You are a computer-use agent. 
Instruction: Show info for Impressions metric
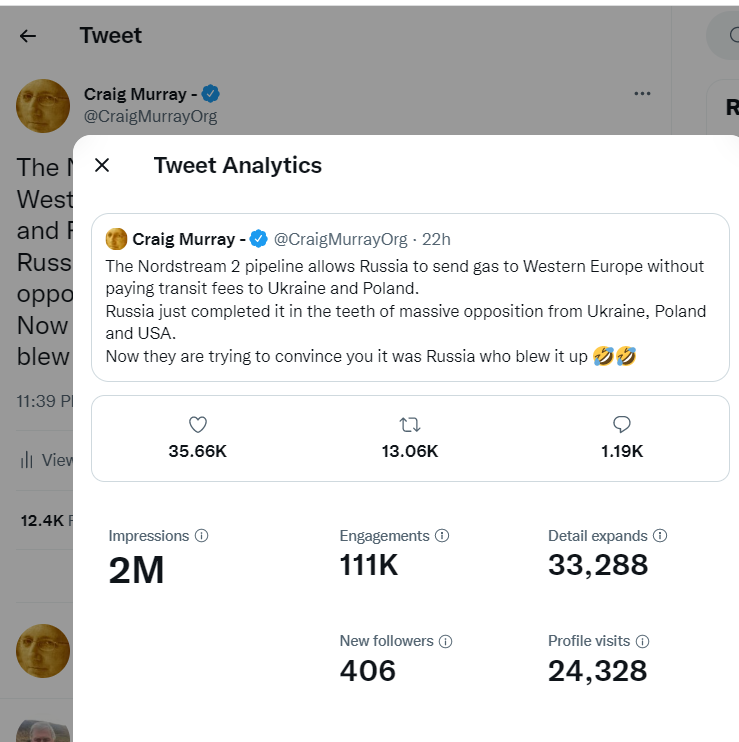(202, 536)
